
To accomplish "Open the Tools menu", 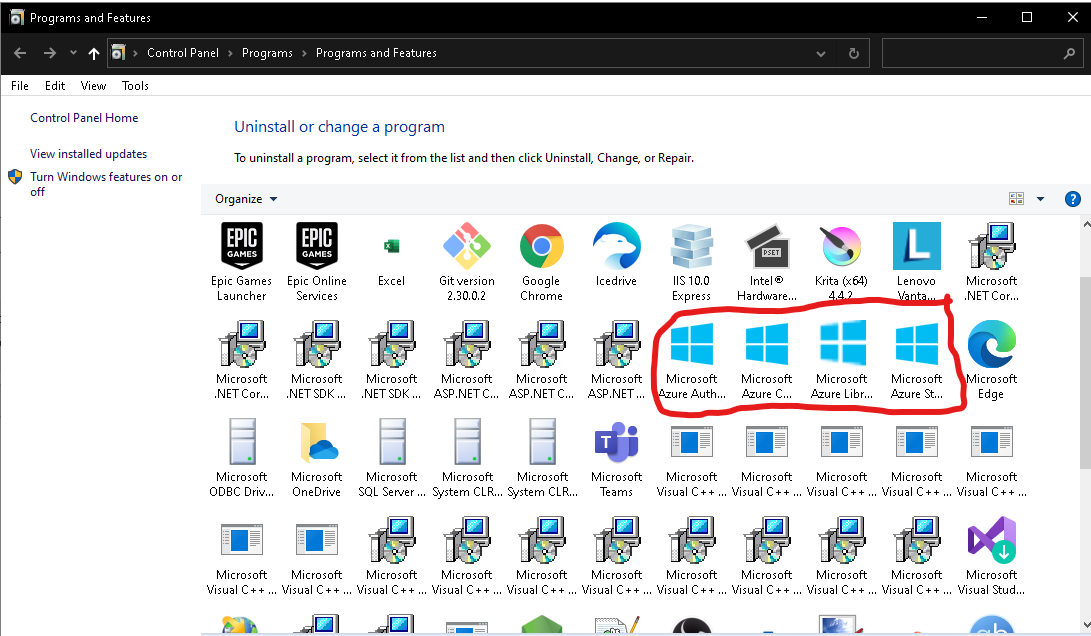I will pos(135,86).
